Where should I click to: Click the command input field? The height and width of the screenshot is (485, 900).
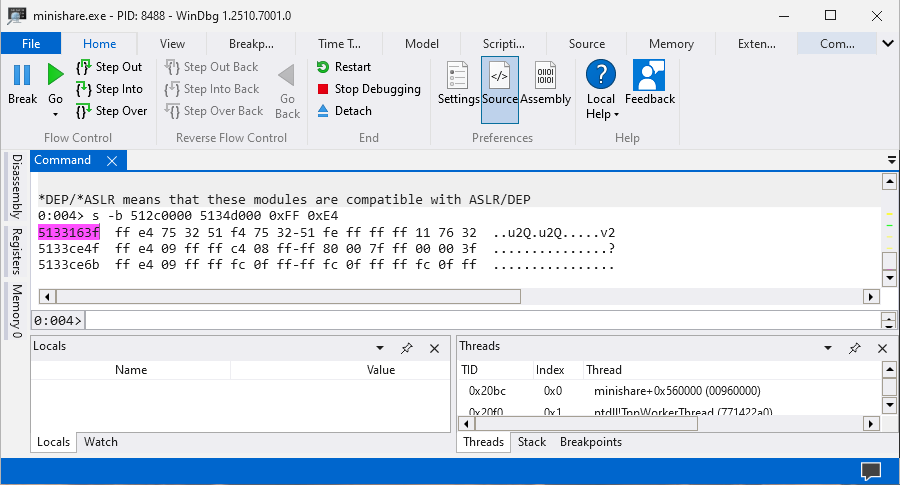[480, 320]
